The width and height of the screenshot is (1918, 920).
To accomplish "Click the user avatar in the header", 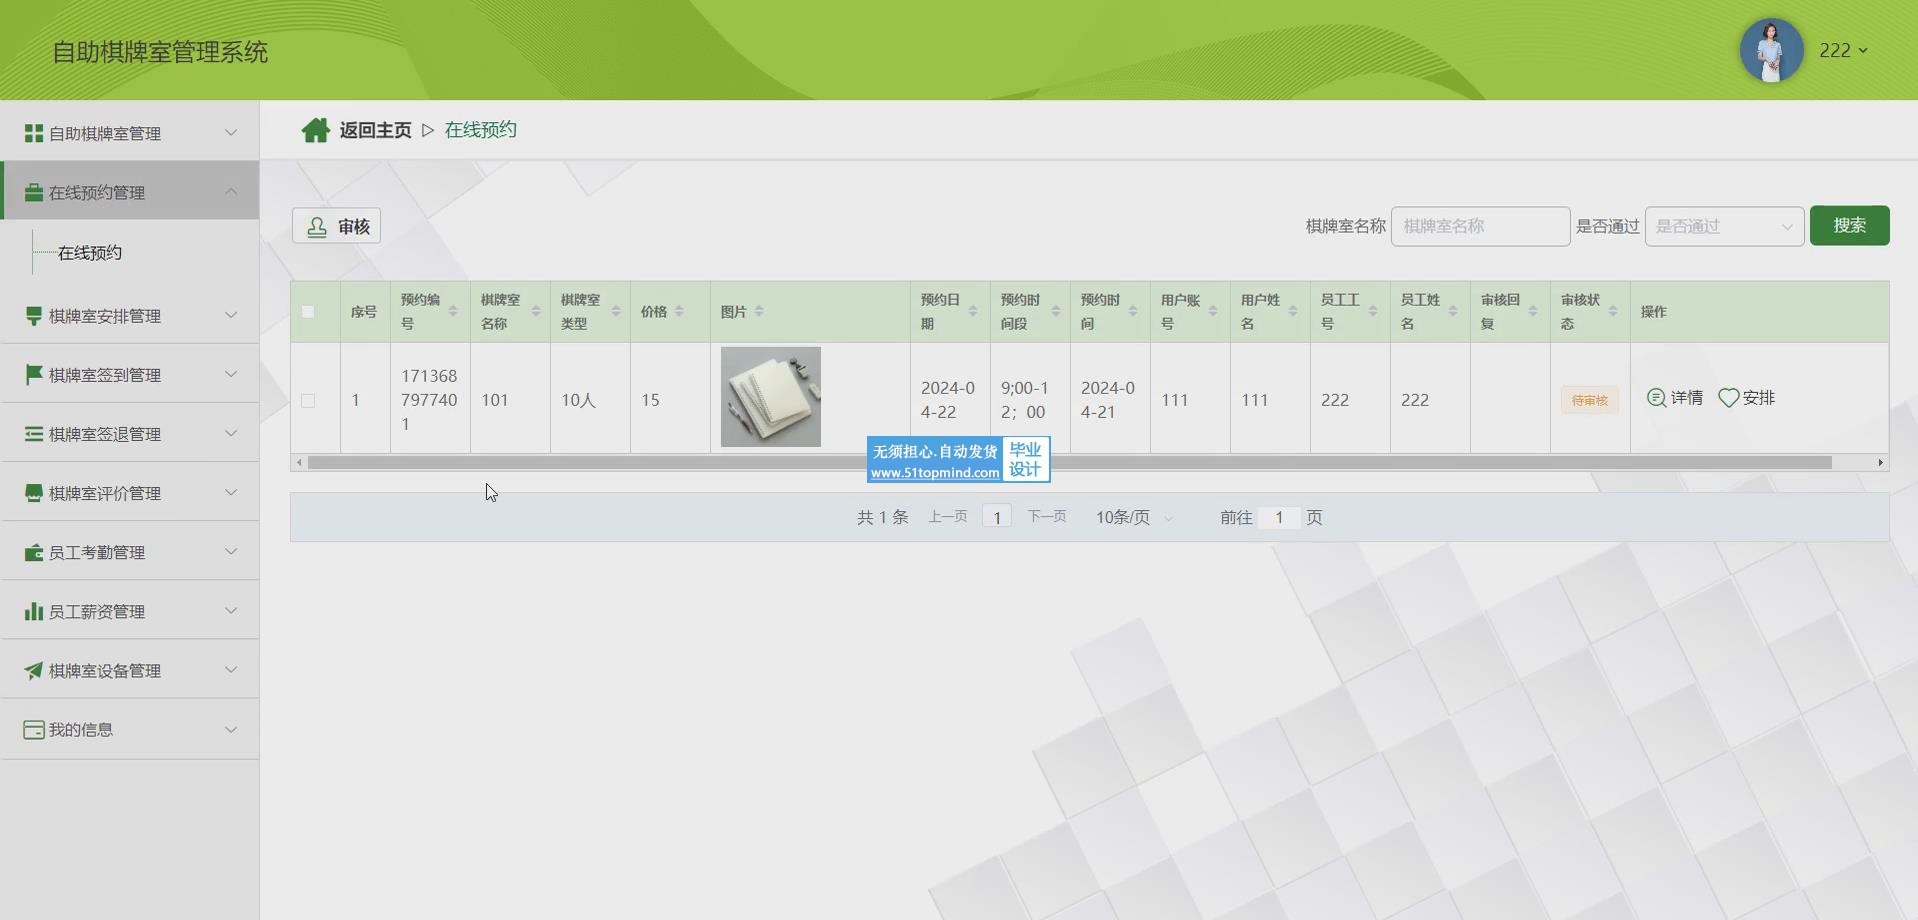I will click(1770, 50).
